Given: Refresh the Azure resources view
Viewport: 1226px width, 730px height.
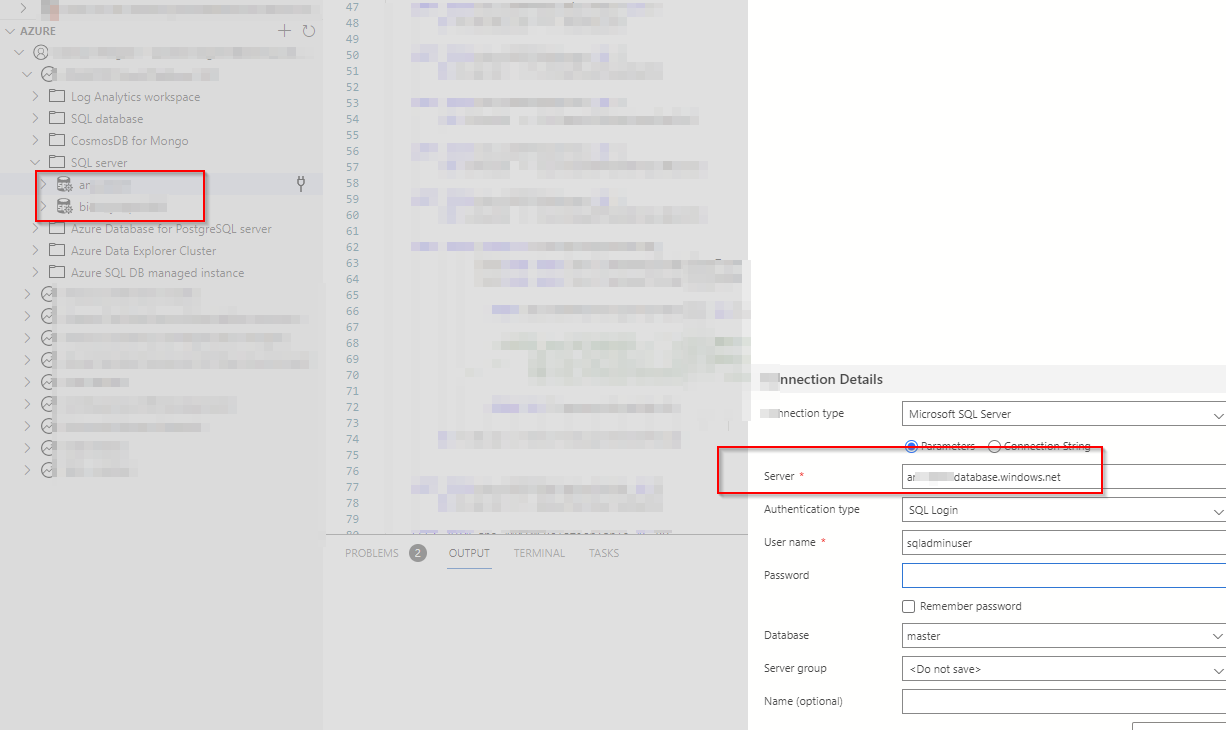Looking at the screenshot, I should (x=309, y=30).
